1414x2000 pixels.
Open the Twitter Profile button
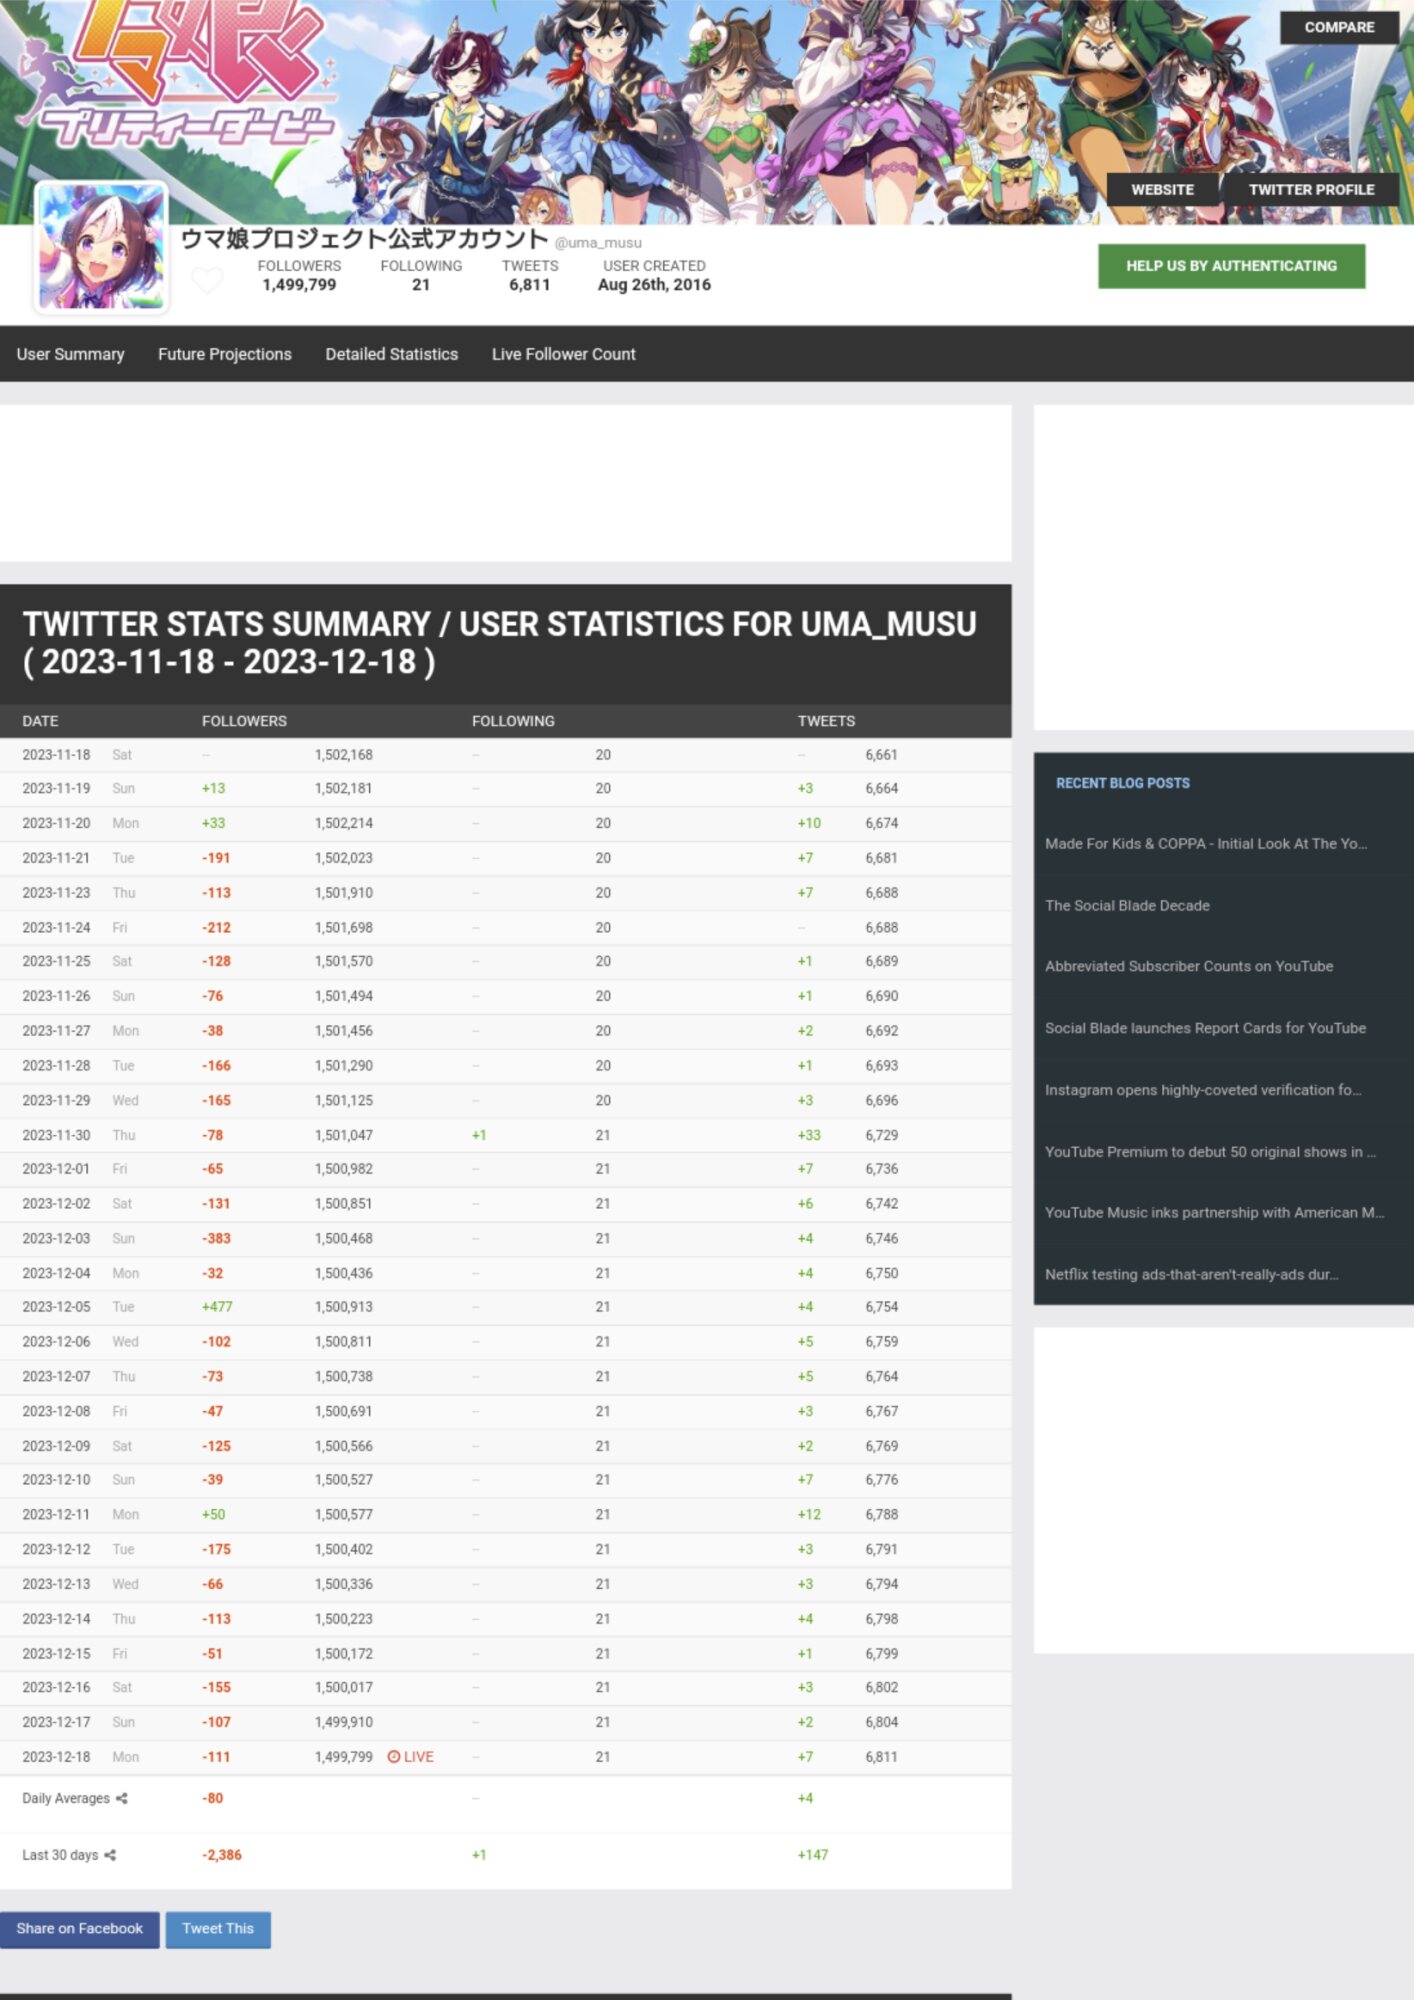[x=1310, y=189]
